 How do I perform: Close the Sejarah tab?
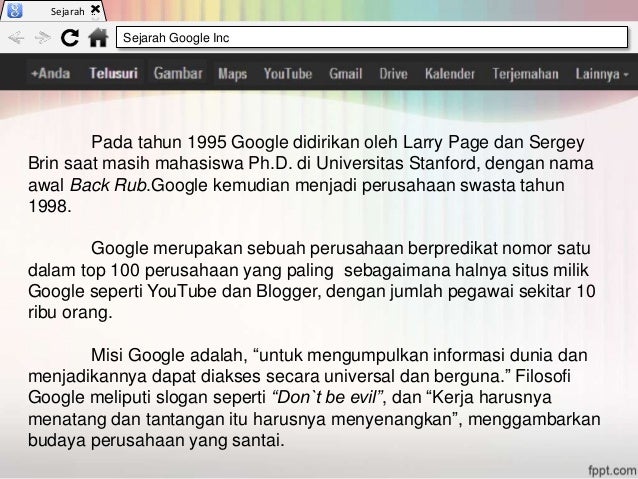pyautogui.click(x=95, y=9)
